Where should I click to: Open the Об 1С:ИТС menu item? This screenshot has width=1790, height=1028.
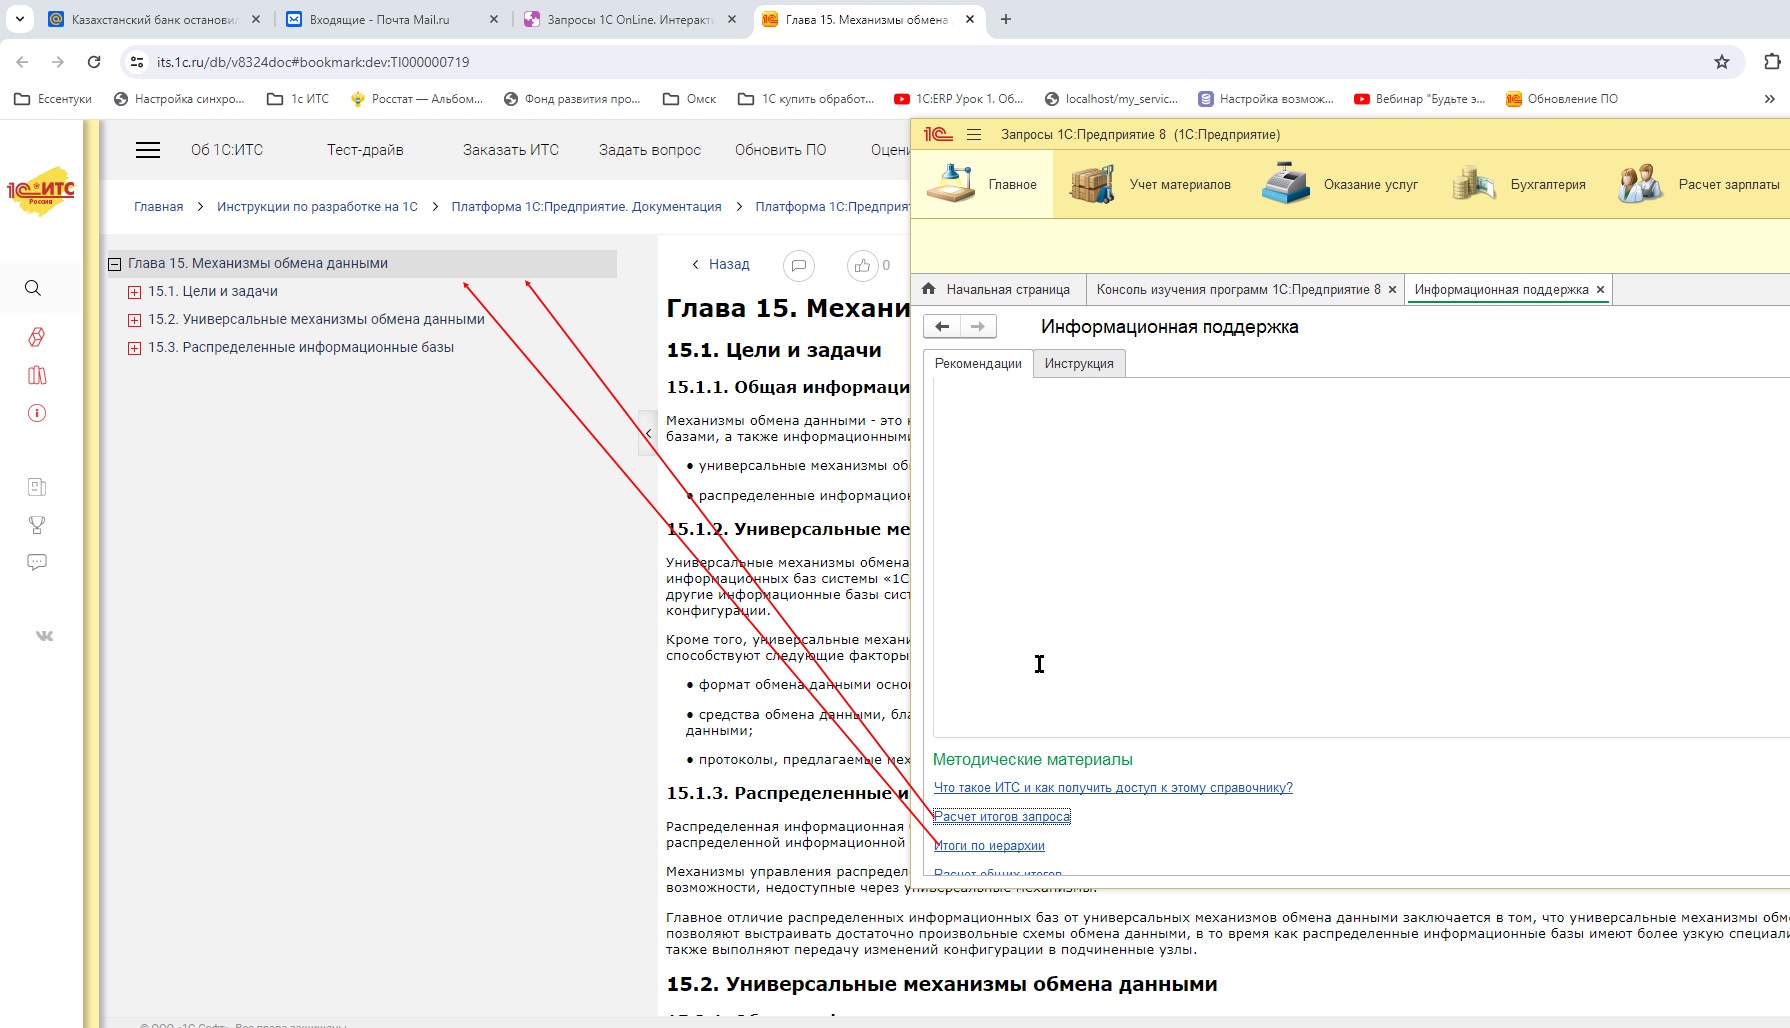227,150
